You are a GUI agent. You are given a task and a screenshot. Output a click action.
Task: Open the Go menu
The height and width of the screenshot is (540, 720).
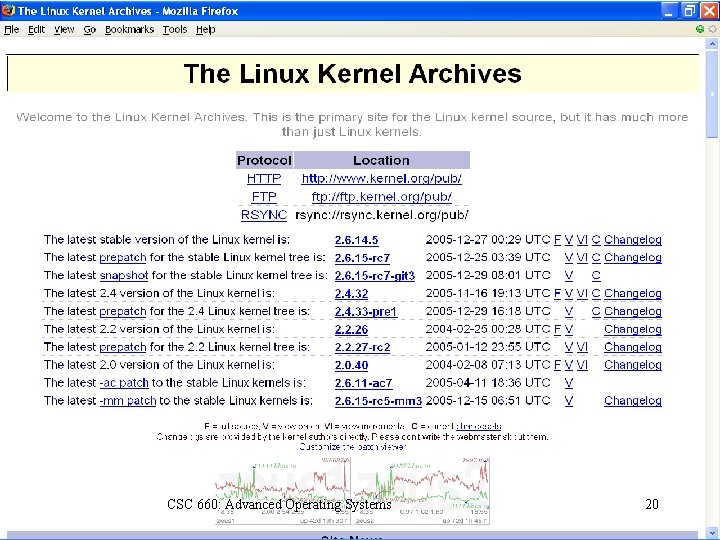tap(90, 29)
